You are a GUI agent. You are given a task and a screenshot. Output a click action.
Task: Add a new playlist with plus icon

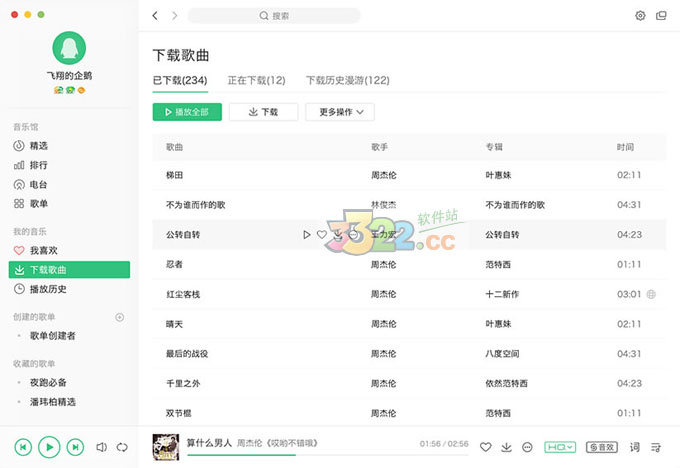pyautogui.click(x=120, y=317)
